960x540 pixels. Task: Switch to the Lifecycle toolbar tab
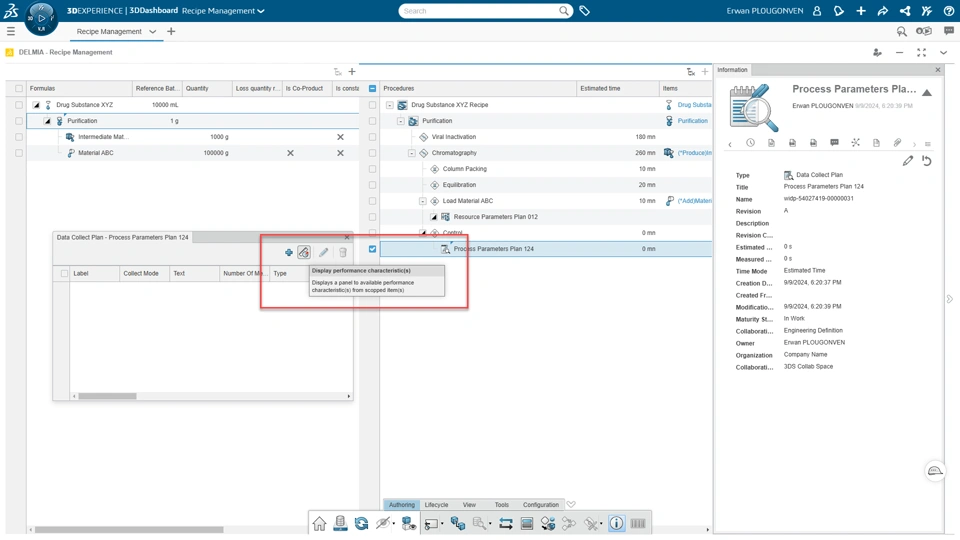pos(437,504)
